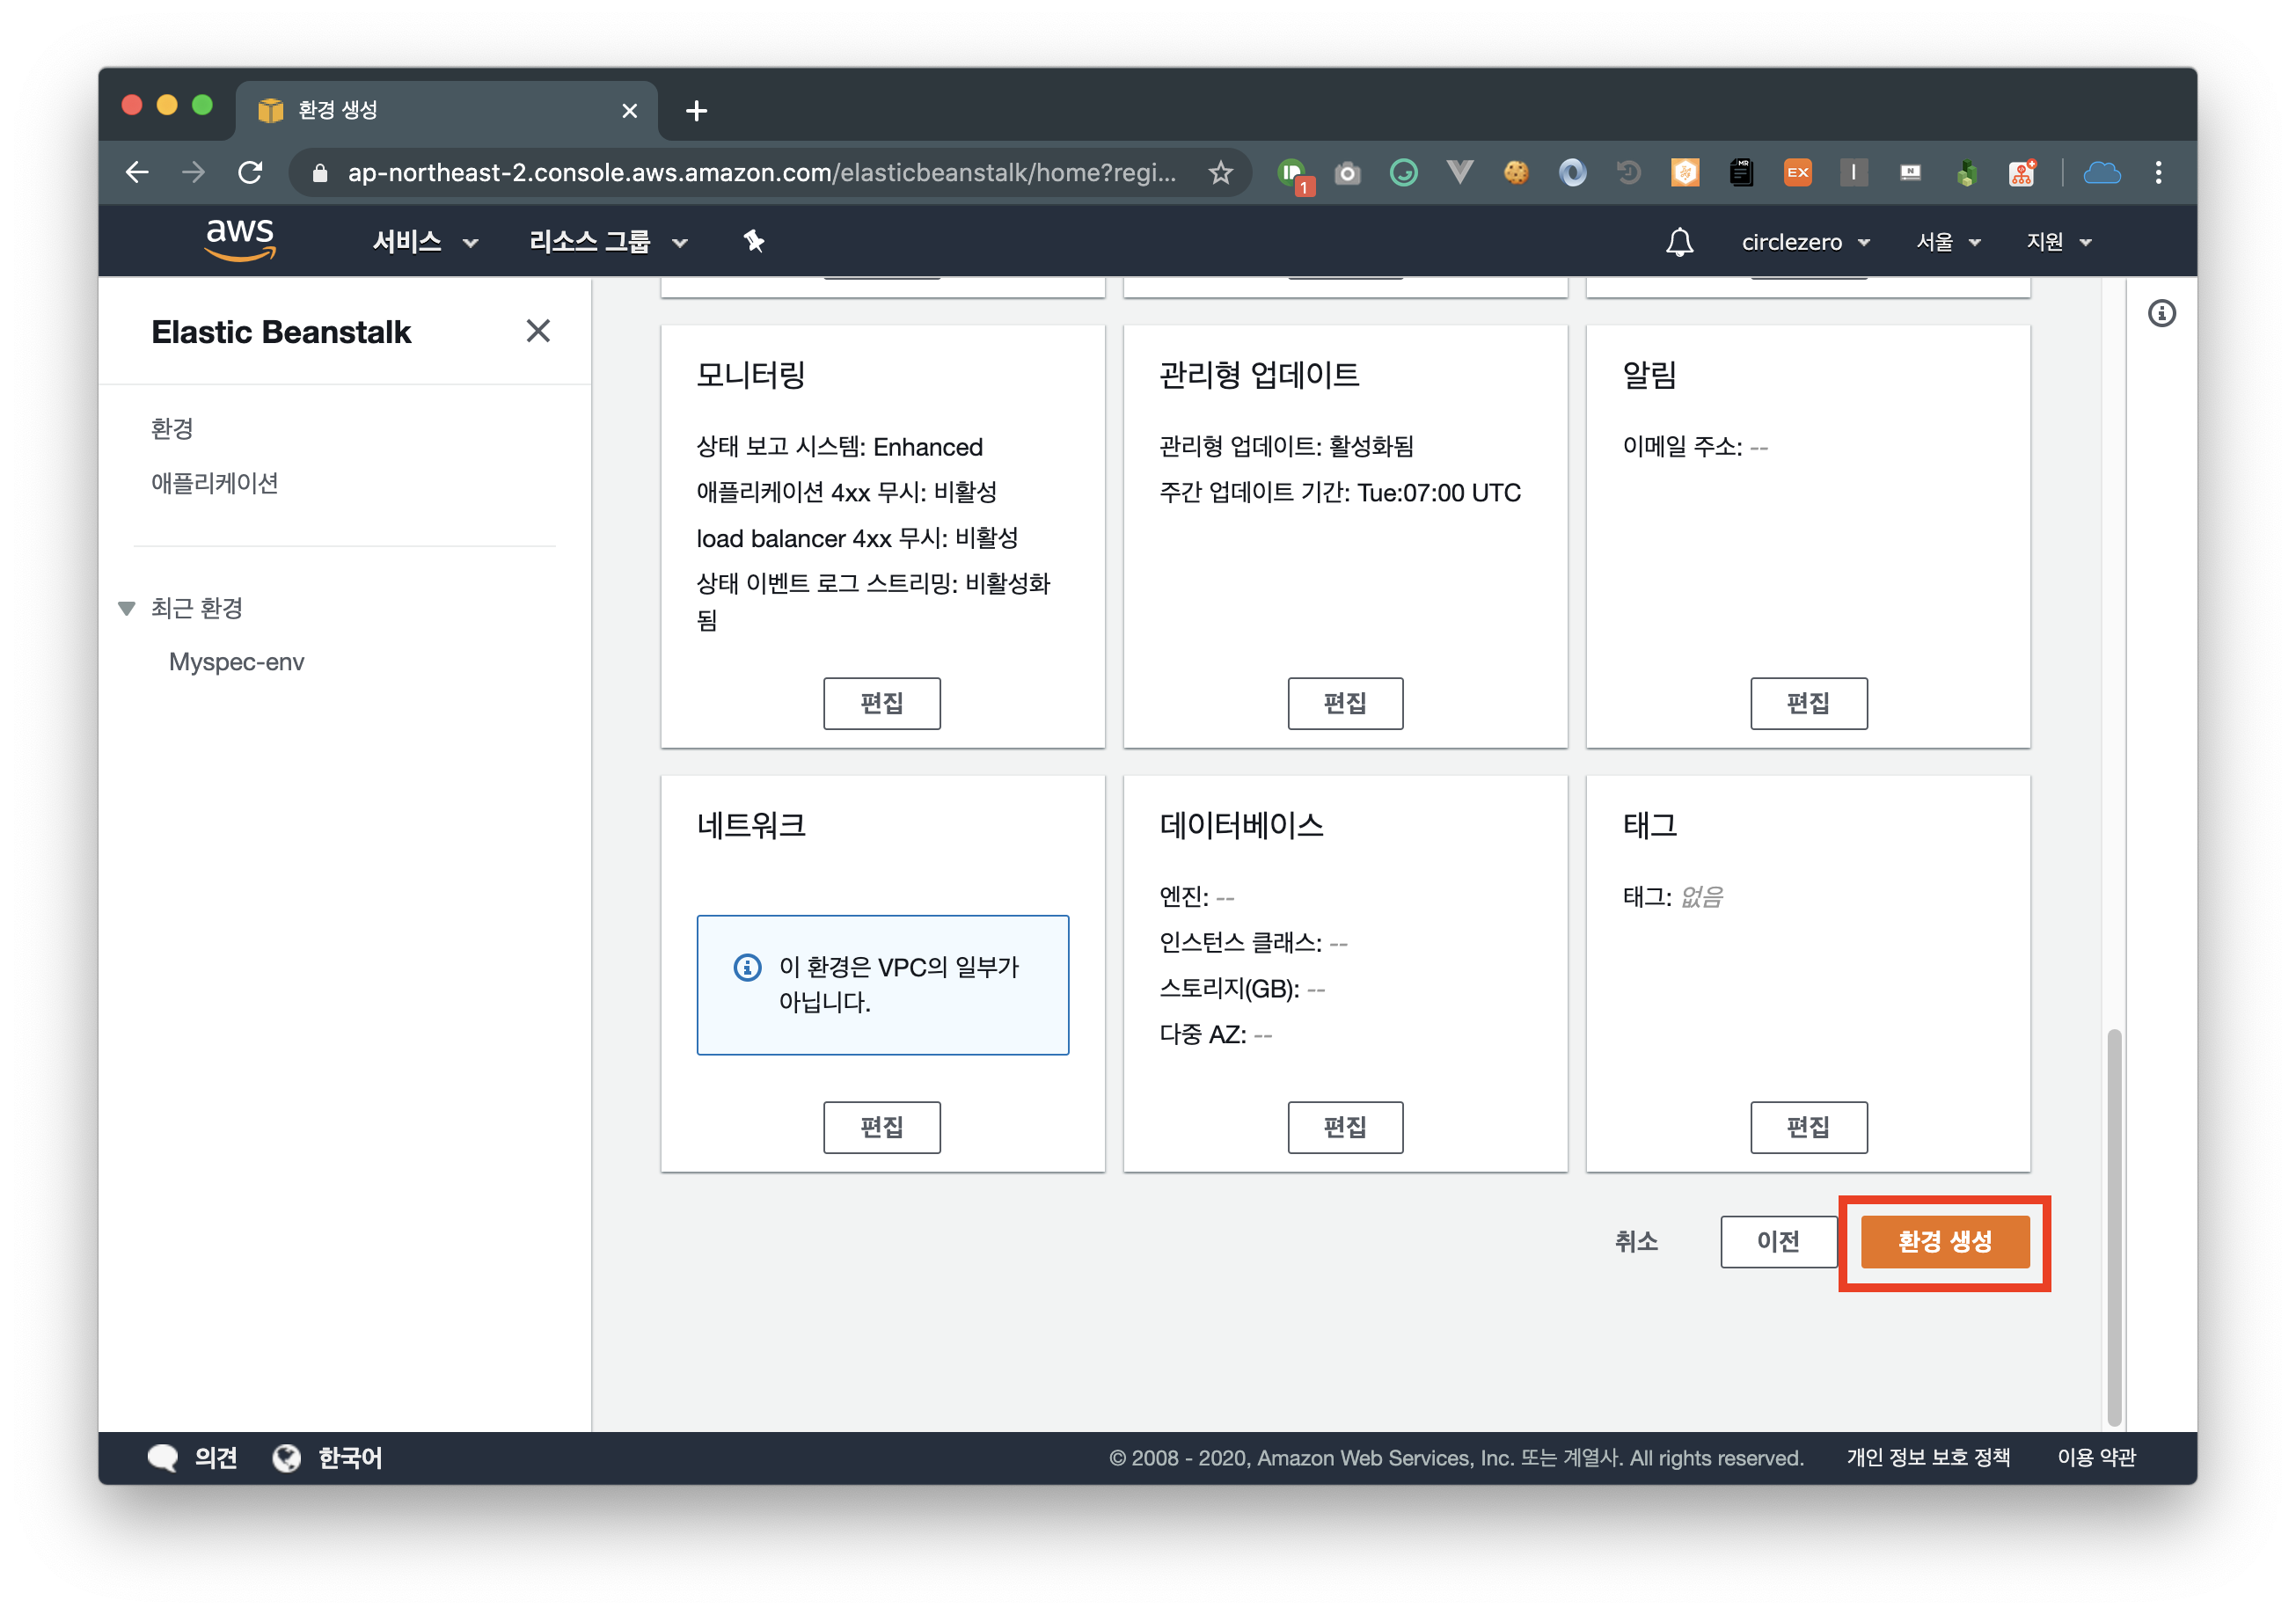Open Chrome three-dot menu
The height and width of the screenshot is (1615, 2296).
pos(2158,173)
